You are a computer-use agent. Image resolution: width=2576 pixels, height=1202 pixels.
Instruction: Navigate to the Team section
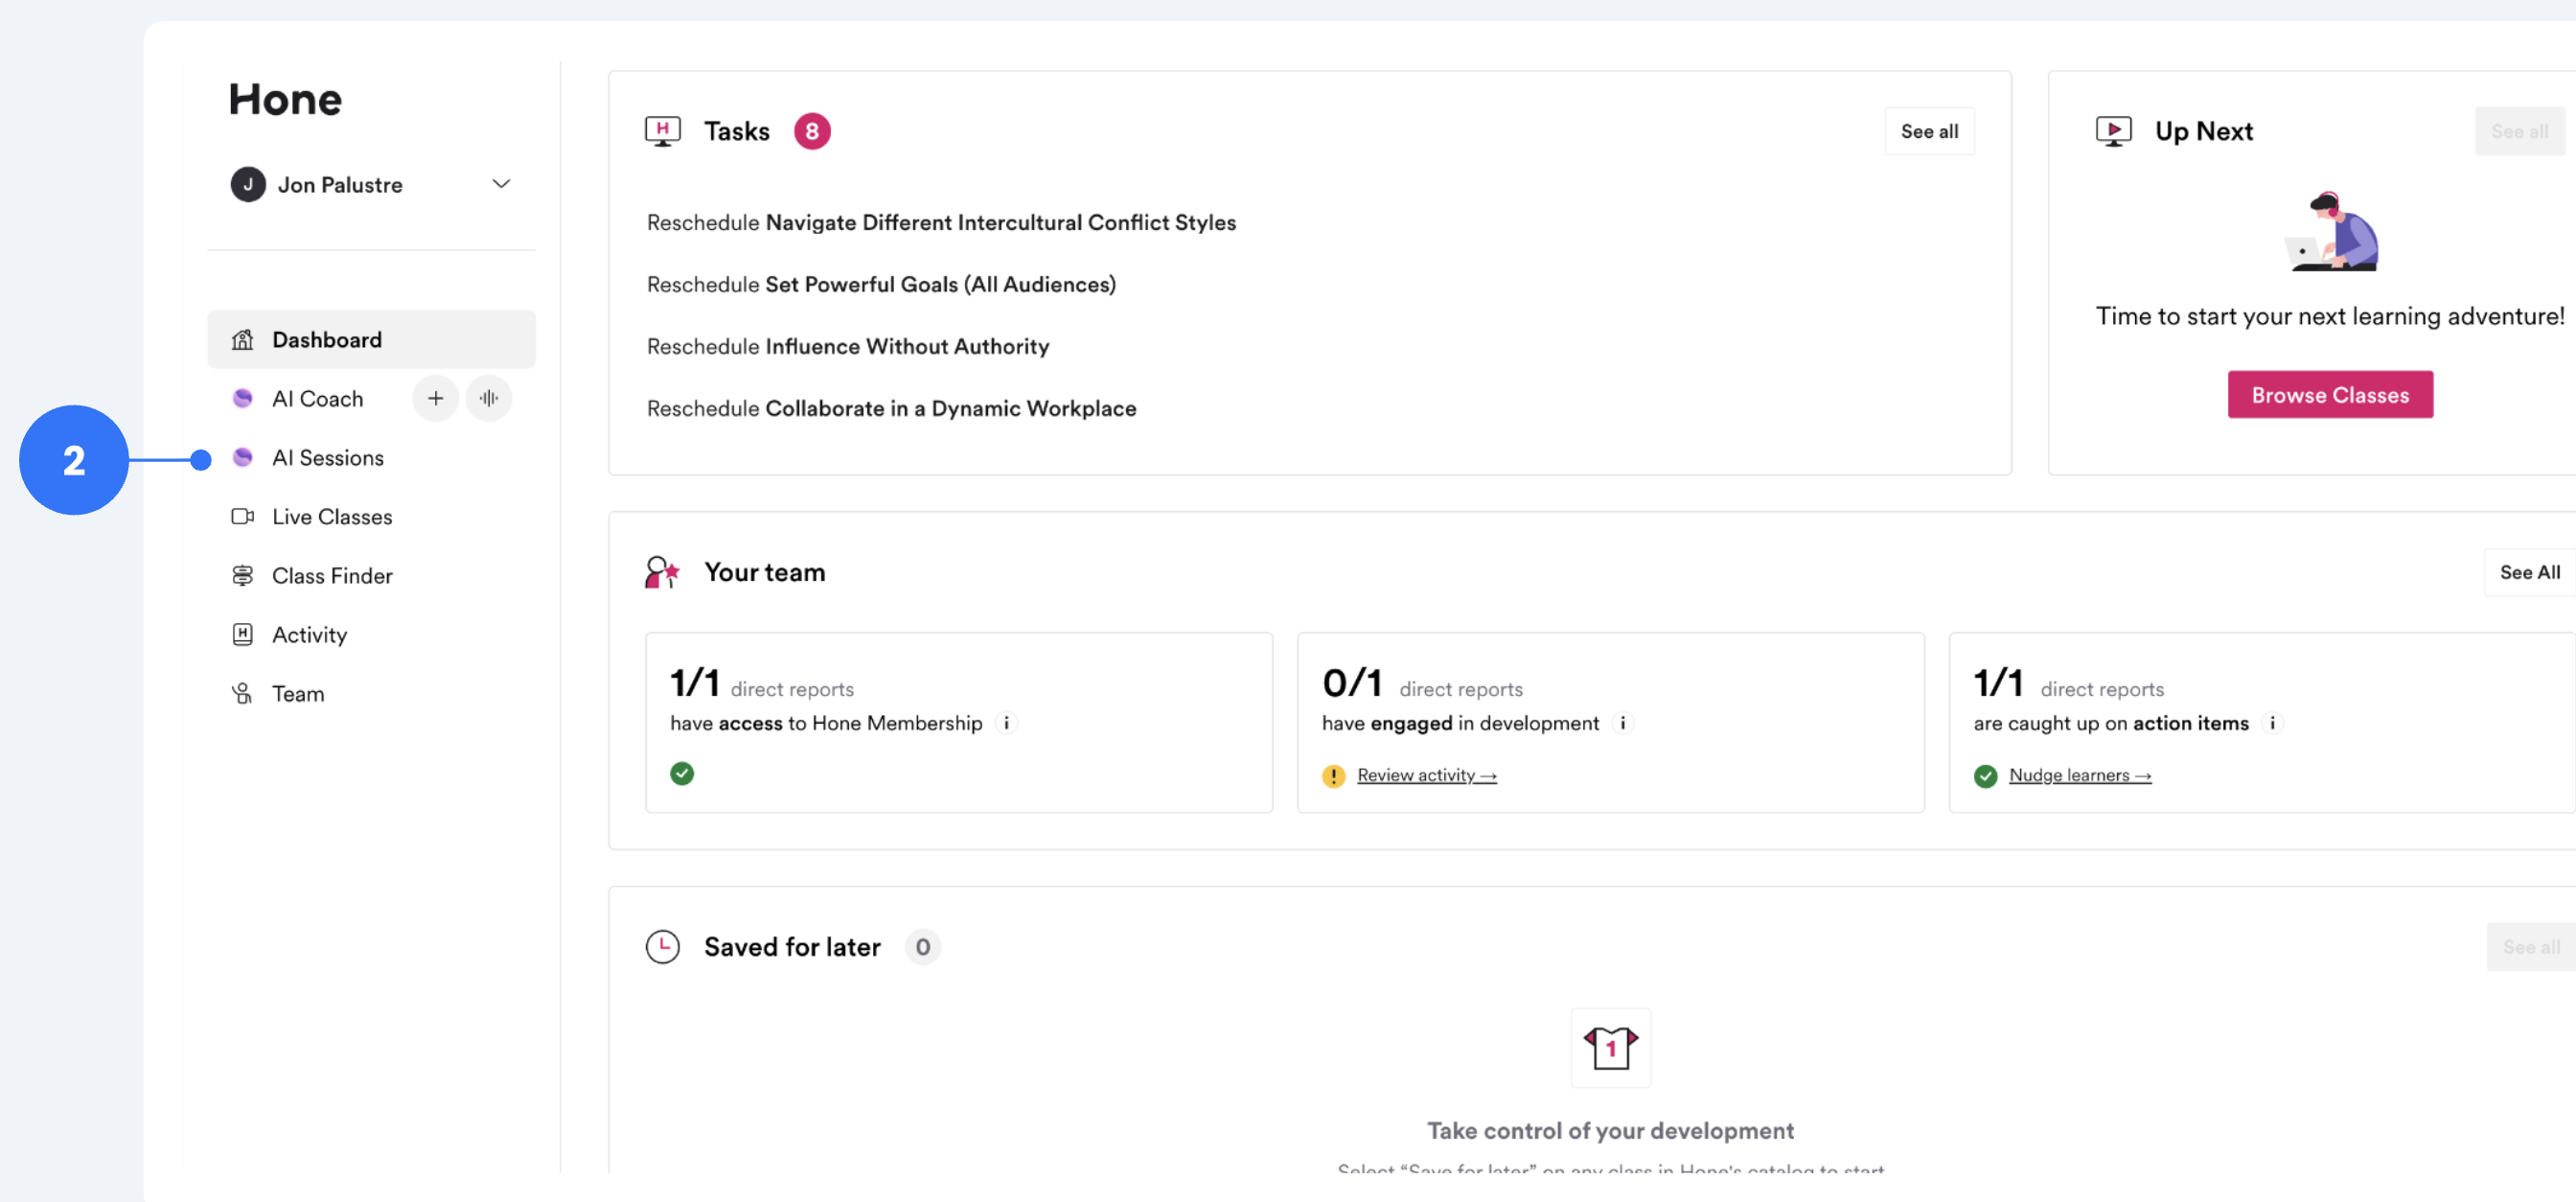(297, 693)
